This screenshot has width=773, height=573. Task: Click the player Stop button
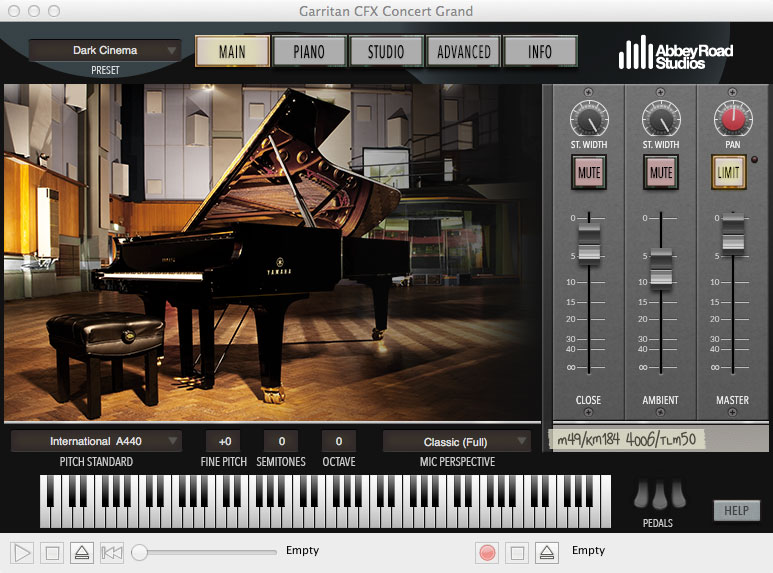53,552
